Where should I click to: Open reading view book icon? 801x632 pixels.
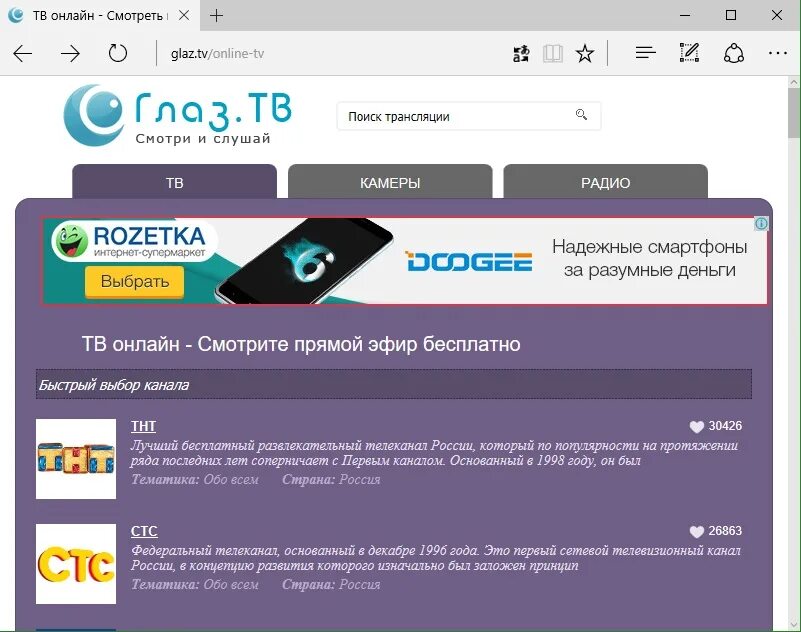click(553, 53)
